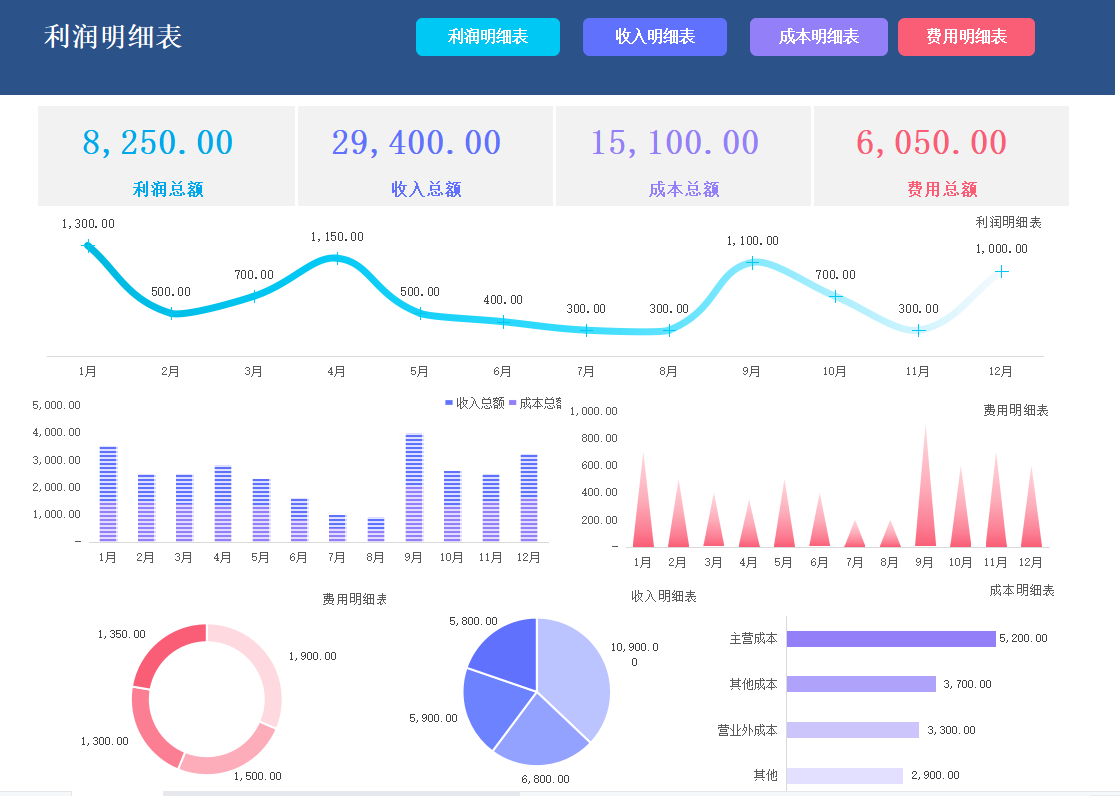The image size is (1120, 796).
Task: Select the 15,100.00 成本总额 summary card
Action: pyautogui.click(x=682, y=156)
